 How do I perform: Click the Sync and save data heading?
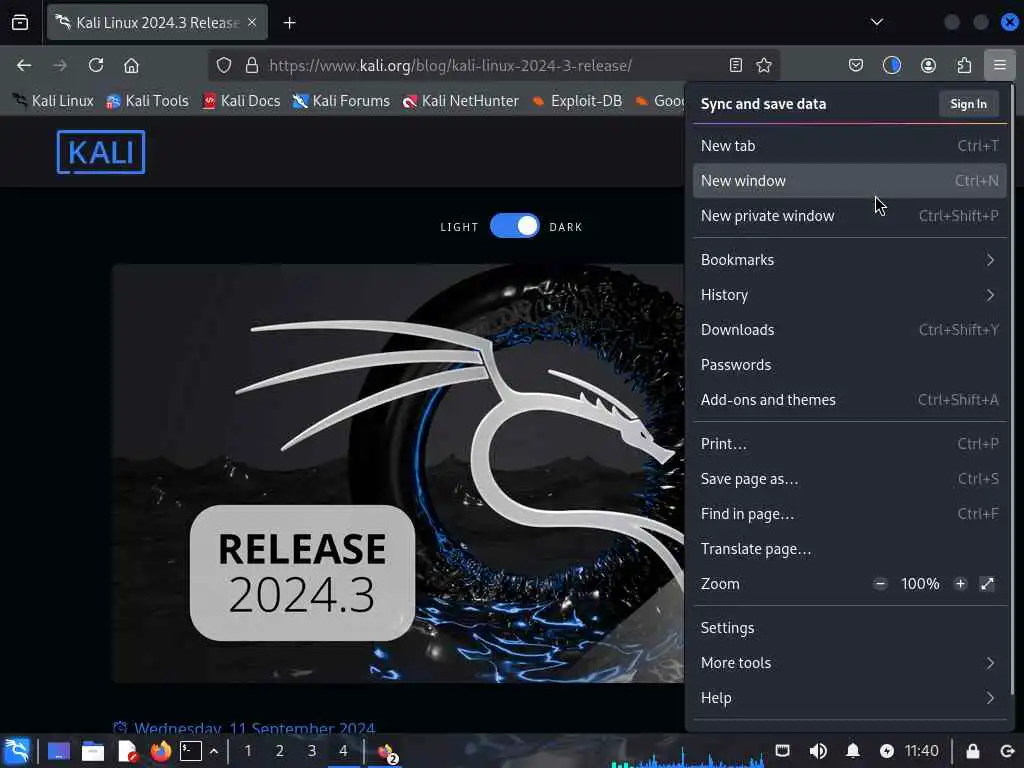tap(763, 104)
